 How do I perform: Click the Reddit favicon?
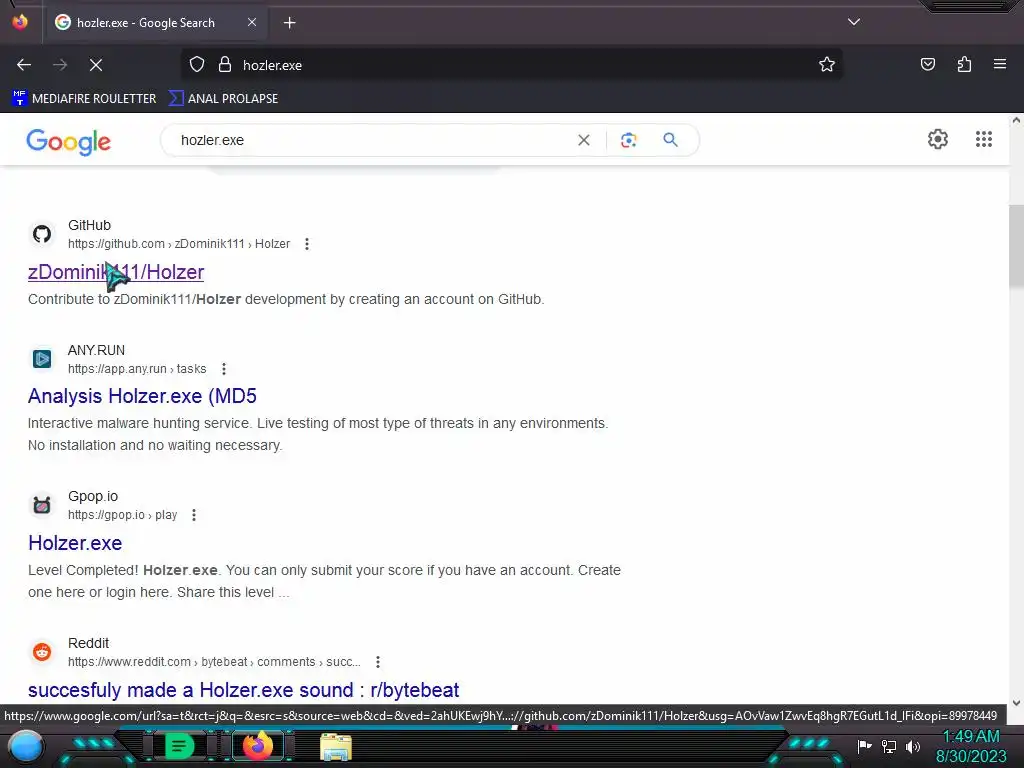click(42, 652)
